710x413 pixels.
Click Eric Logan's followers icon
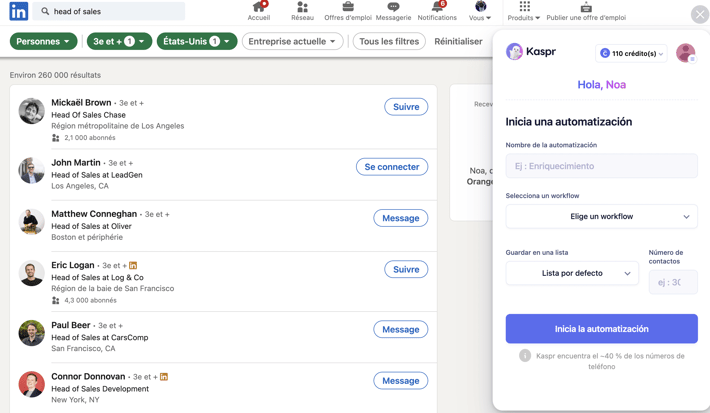[x=56, y=300]
